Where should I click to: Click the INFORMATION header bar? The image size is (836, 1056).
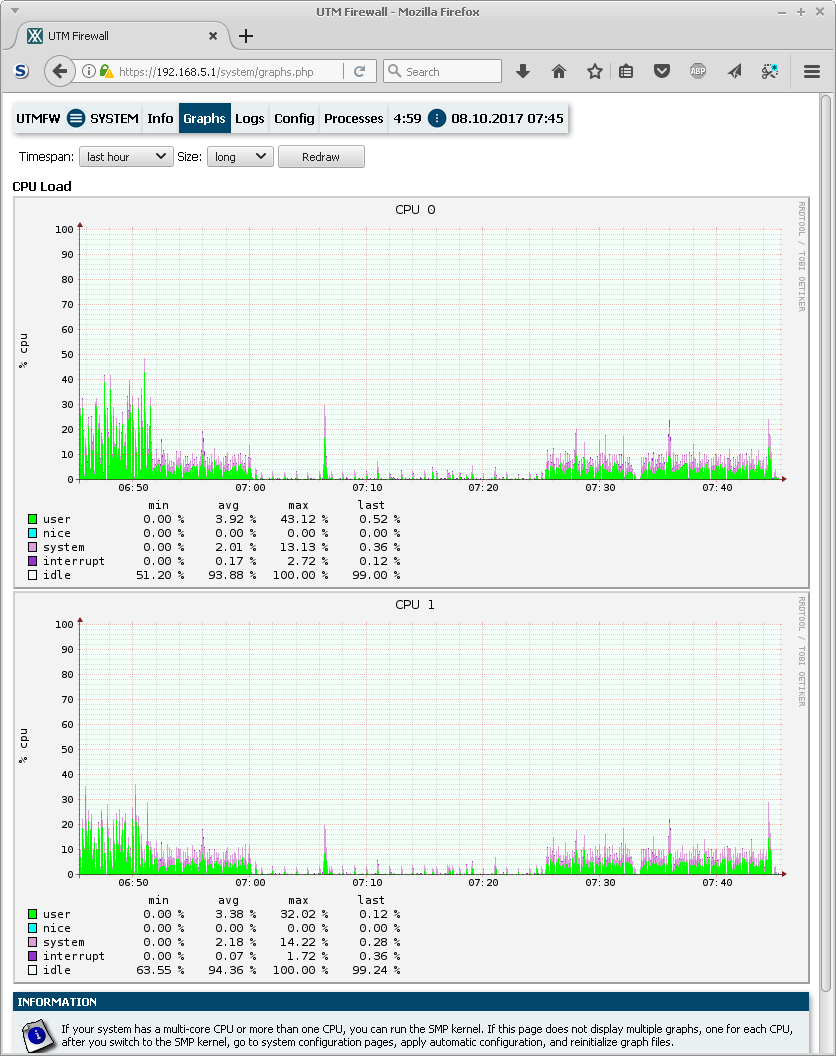coord(411,1002)
